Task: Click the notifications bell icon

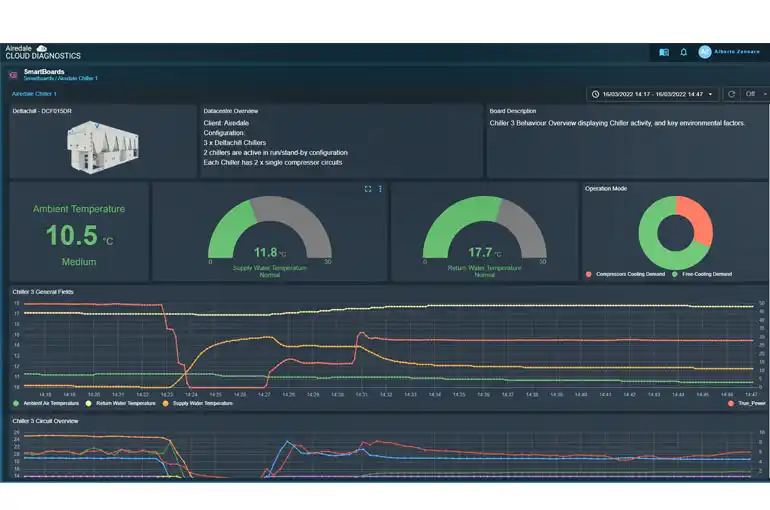Action: point(684,52)
